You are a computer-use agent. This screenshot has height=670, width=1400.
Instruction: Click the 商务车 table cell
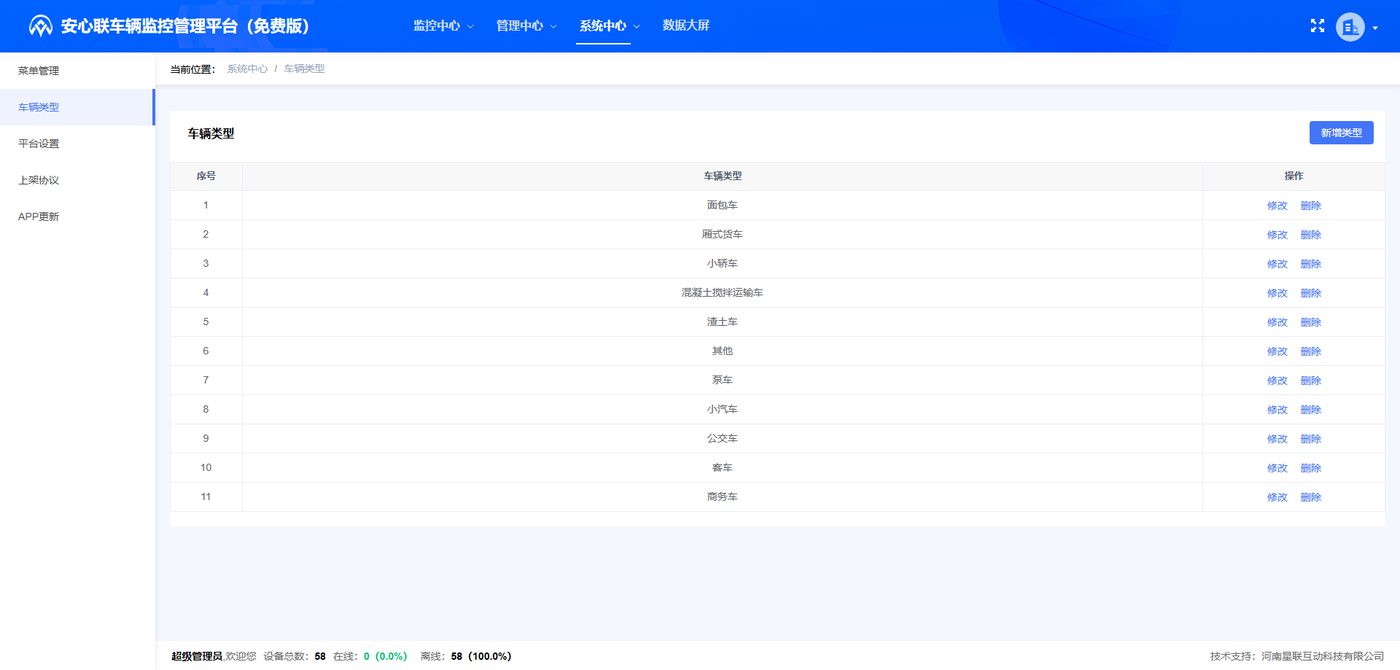click(x=722, y=496)
